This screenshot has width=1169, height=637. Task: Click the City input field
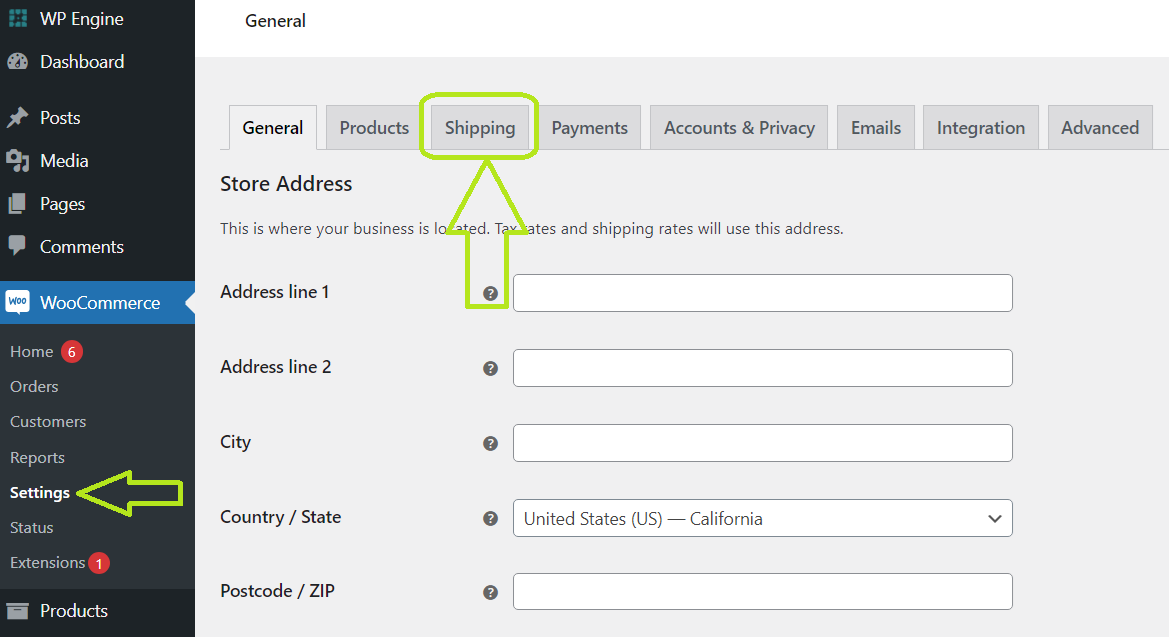coord(762,443)
